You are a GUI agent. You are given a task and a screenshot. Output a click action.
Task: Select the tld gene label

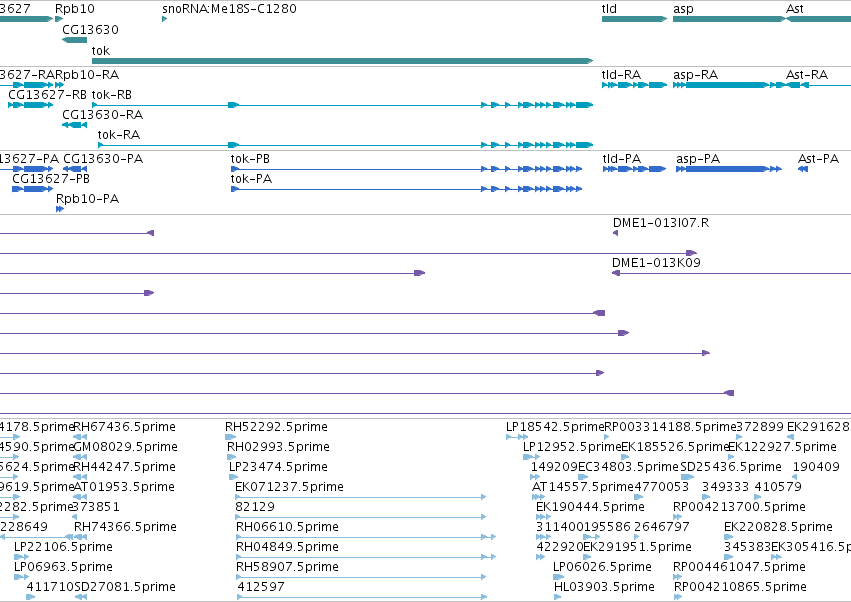[x=609, y=9]
